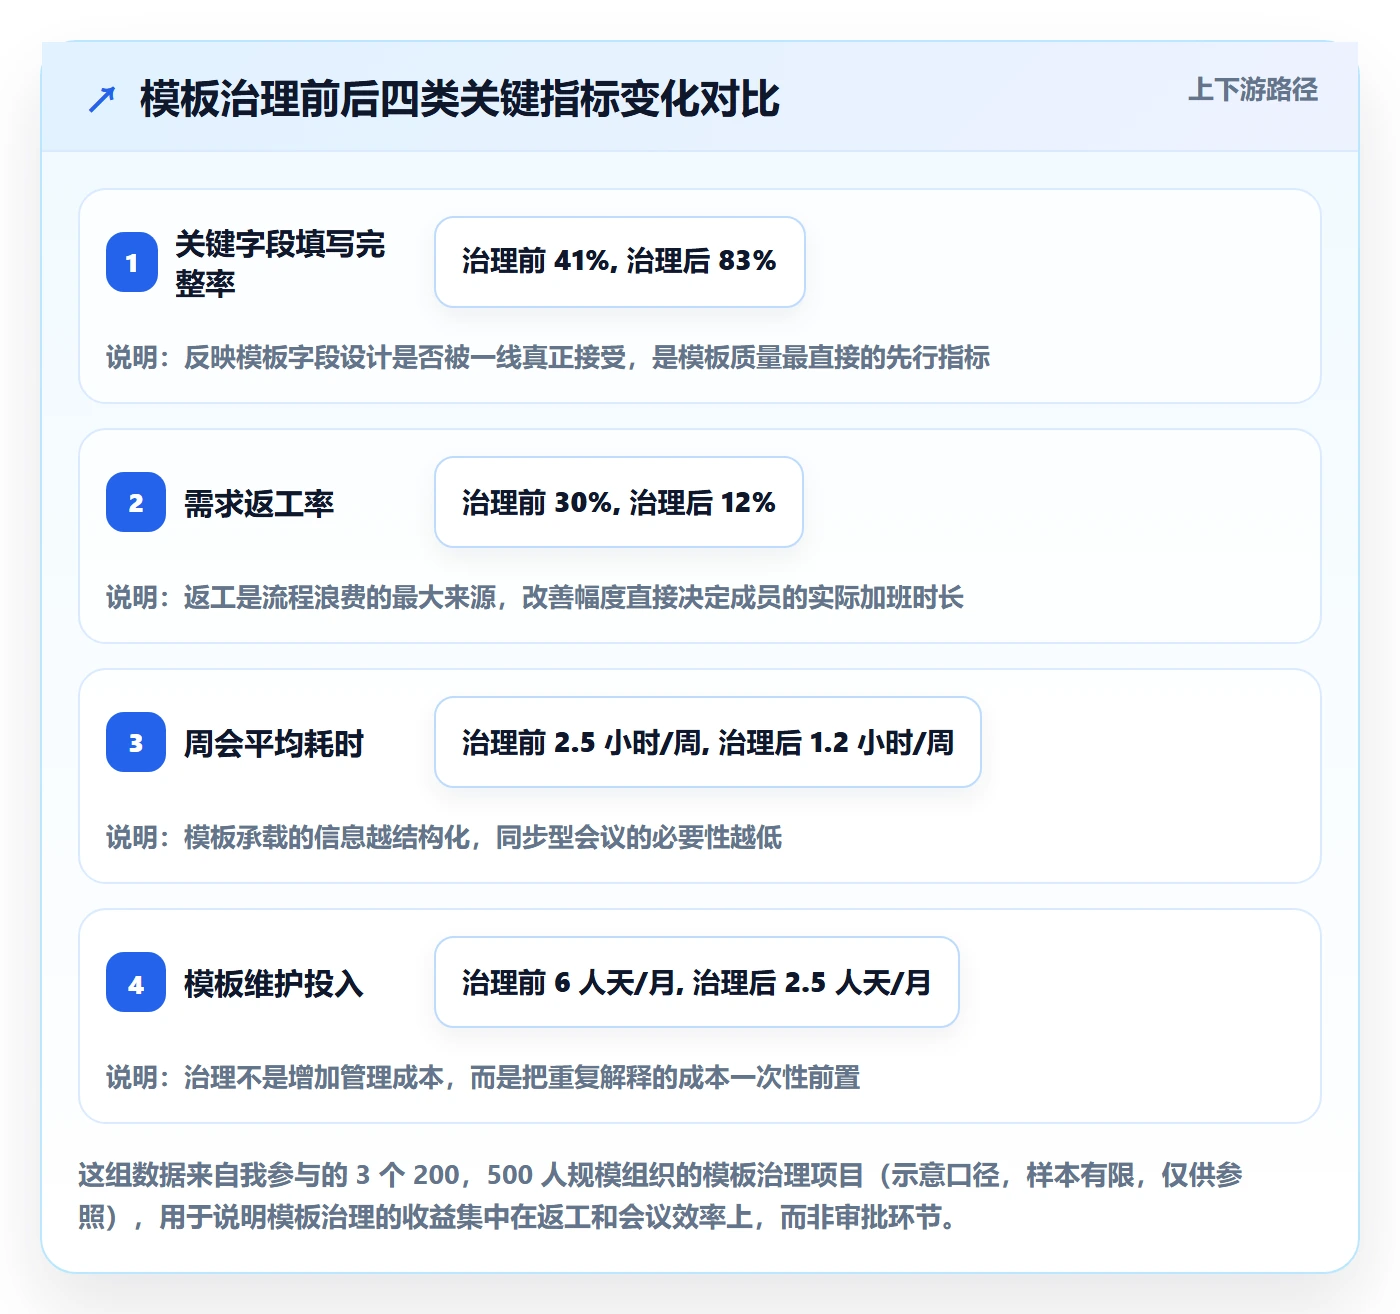The height and width of the screenshot is (1314, 1400).
Task: Click the value box 治理前 2.5 小时/周
Action: [x=708, y=742]
